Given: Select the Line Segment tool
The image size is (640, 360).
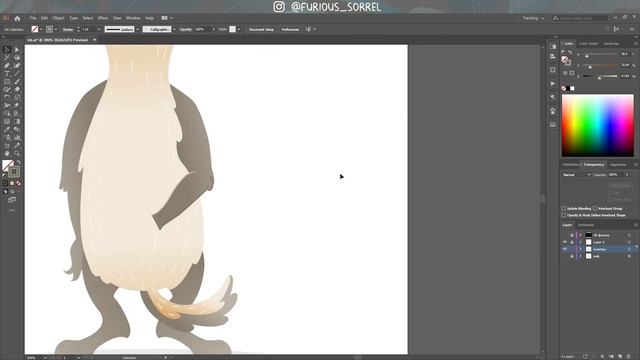Looking at the screenshot, I should 17,73.
